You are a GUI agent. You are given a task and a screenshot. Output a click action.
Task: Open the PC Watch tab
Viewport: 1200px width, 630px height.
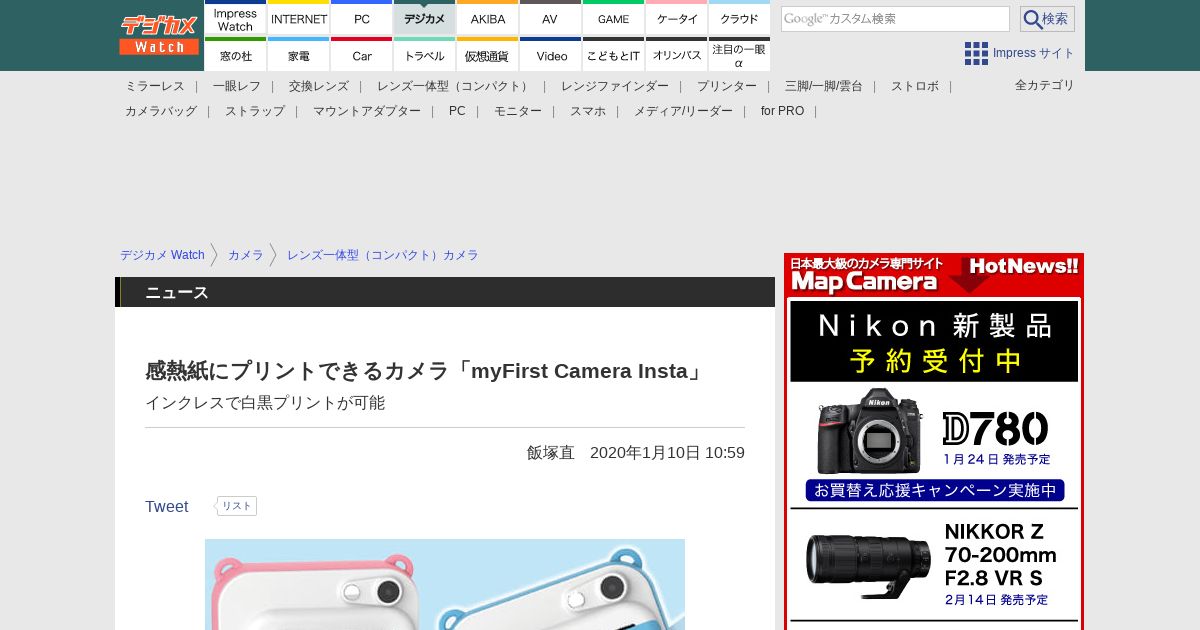pos(362,17)
